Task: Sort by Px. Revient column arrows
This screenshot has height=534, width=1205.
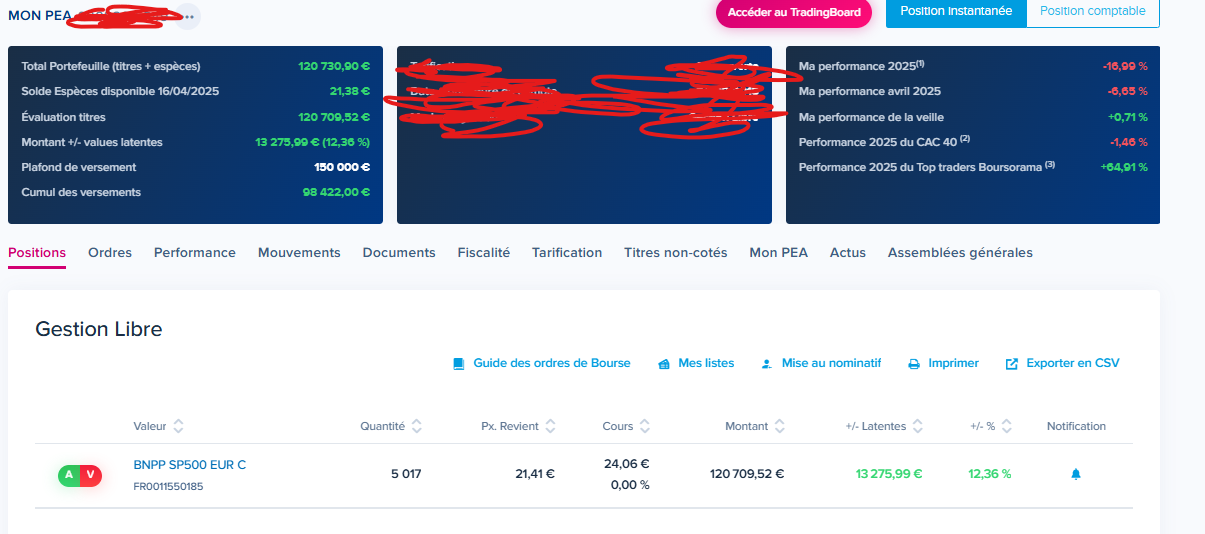Action: pyautogui.click(x=551, y=426)
